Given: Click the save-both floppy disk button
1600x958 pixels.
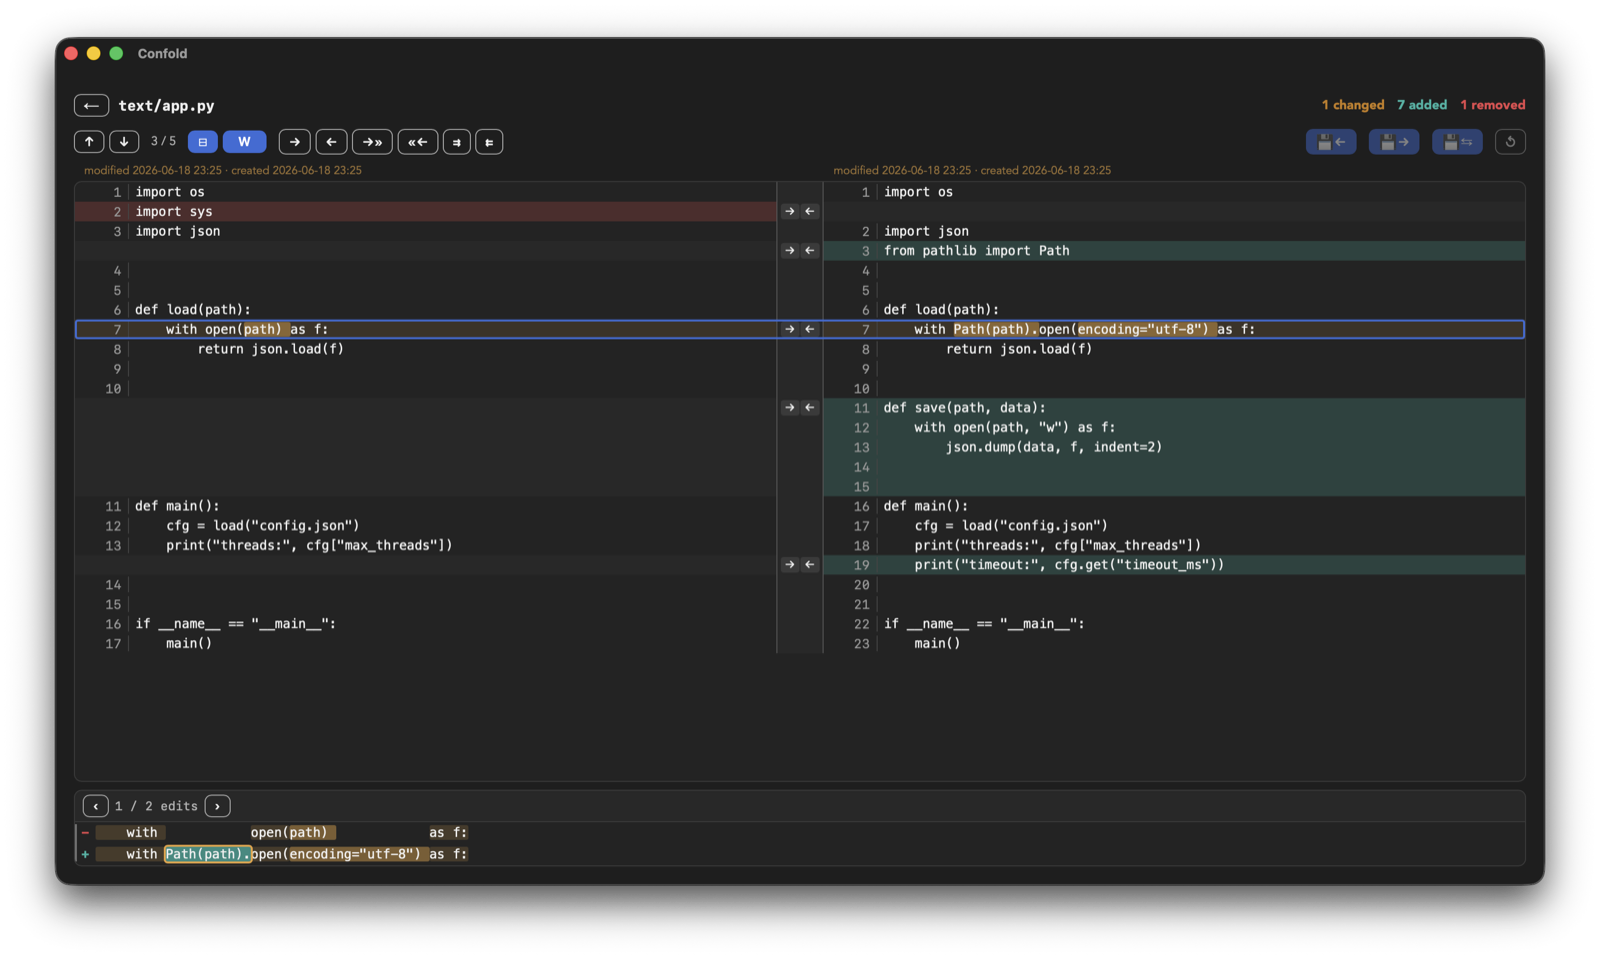Looking at the screenshot, I should point(1457,142).
